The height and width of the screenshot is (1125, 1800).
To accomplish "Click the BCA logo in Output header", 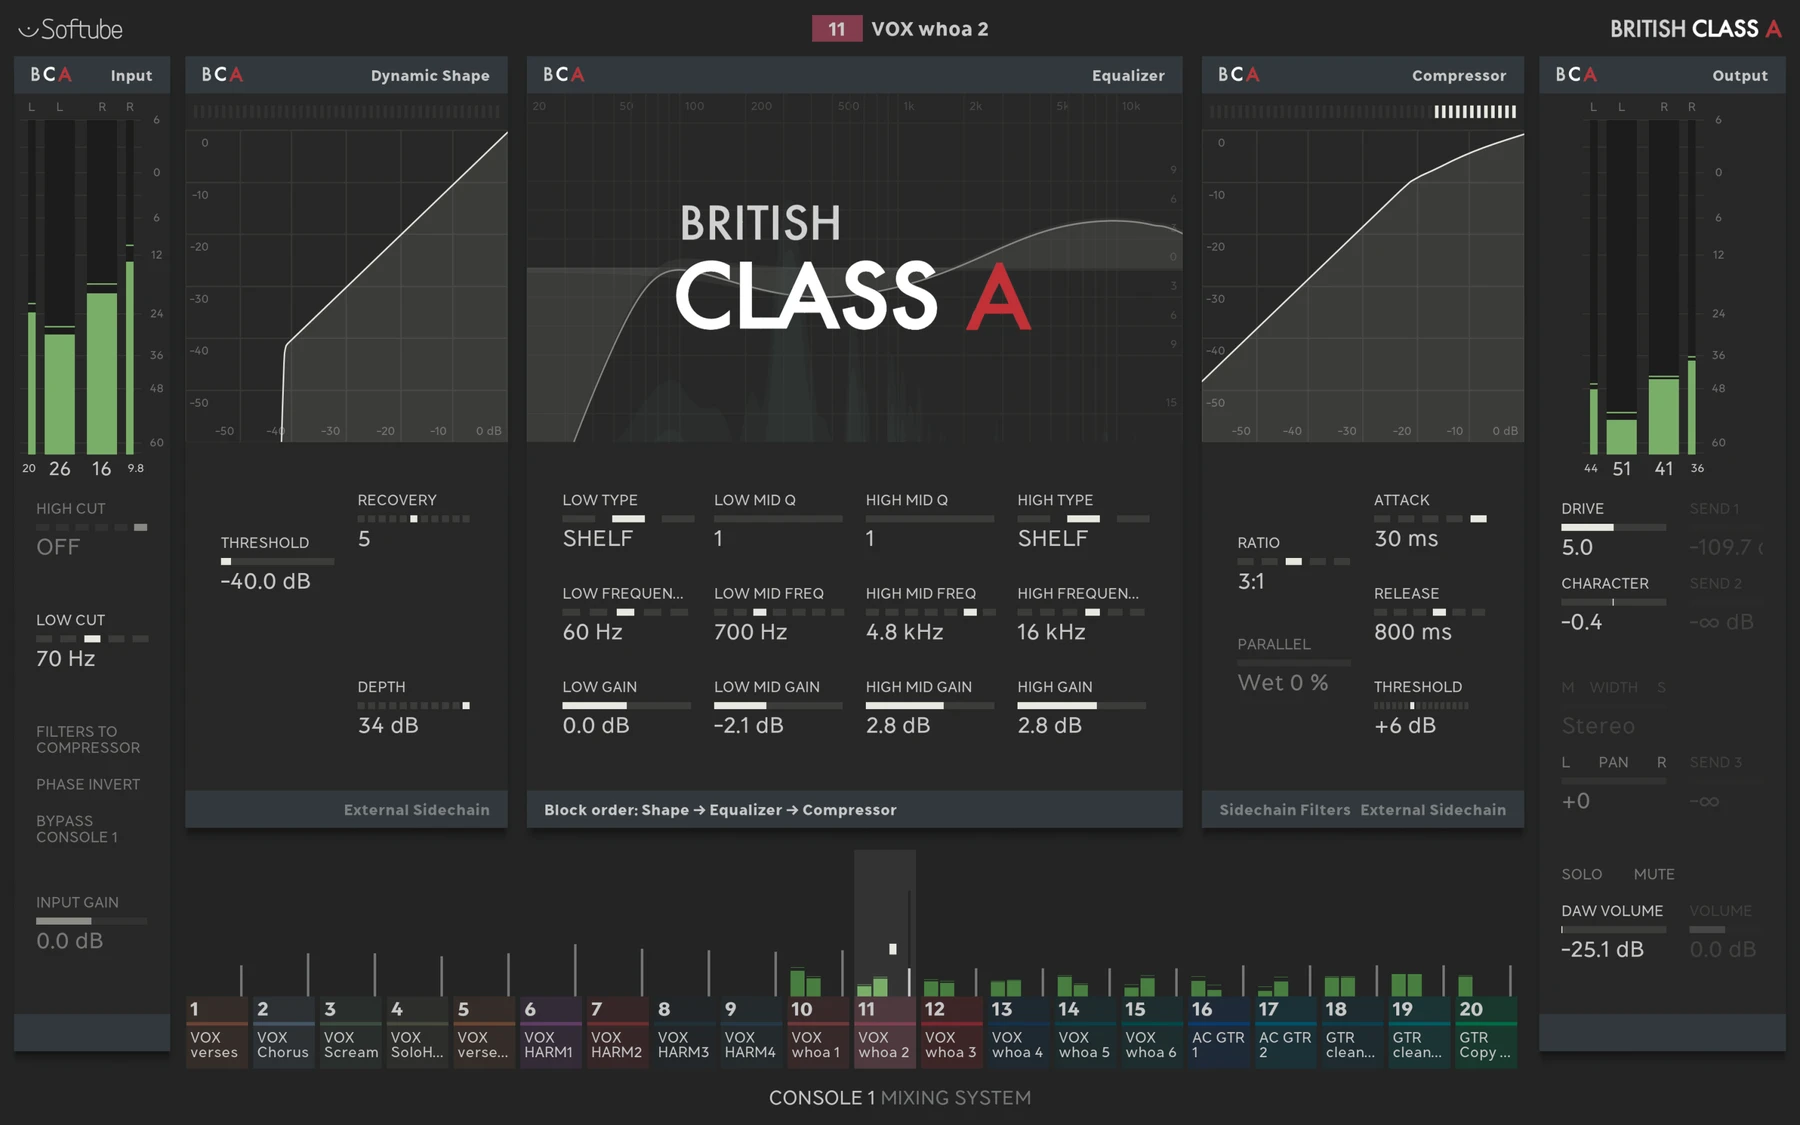I will click(1576, 75).
